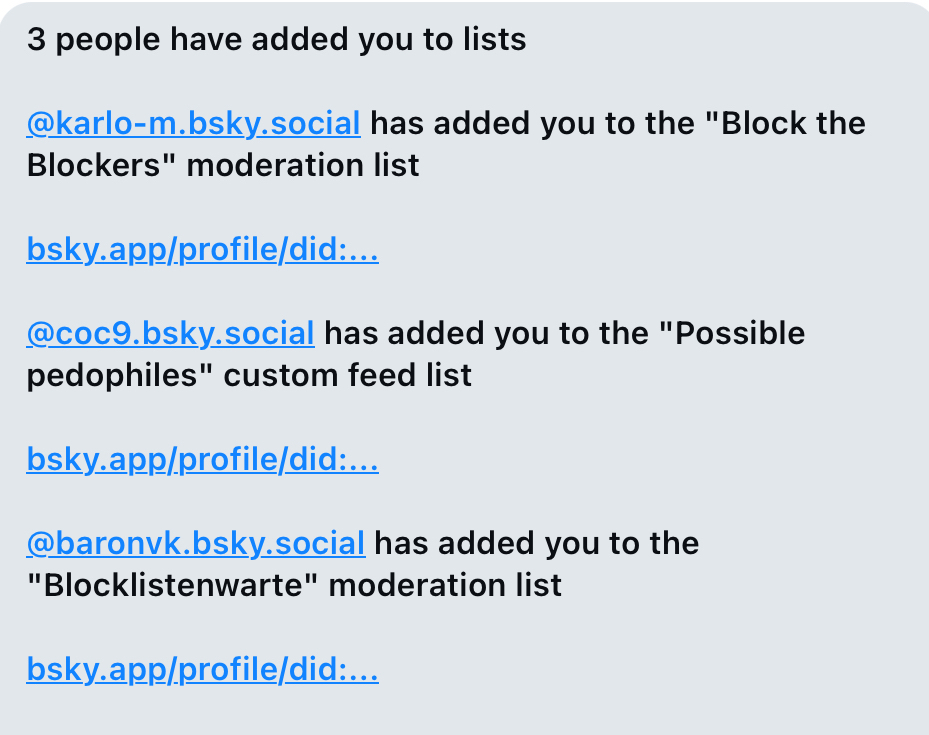Click "moderation list" text after Blocklistenwarte

[x=445, y=586]
